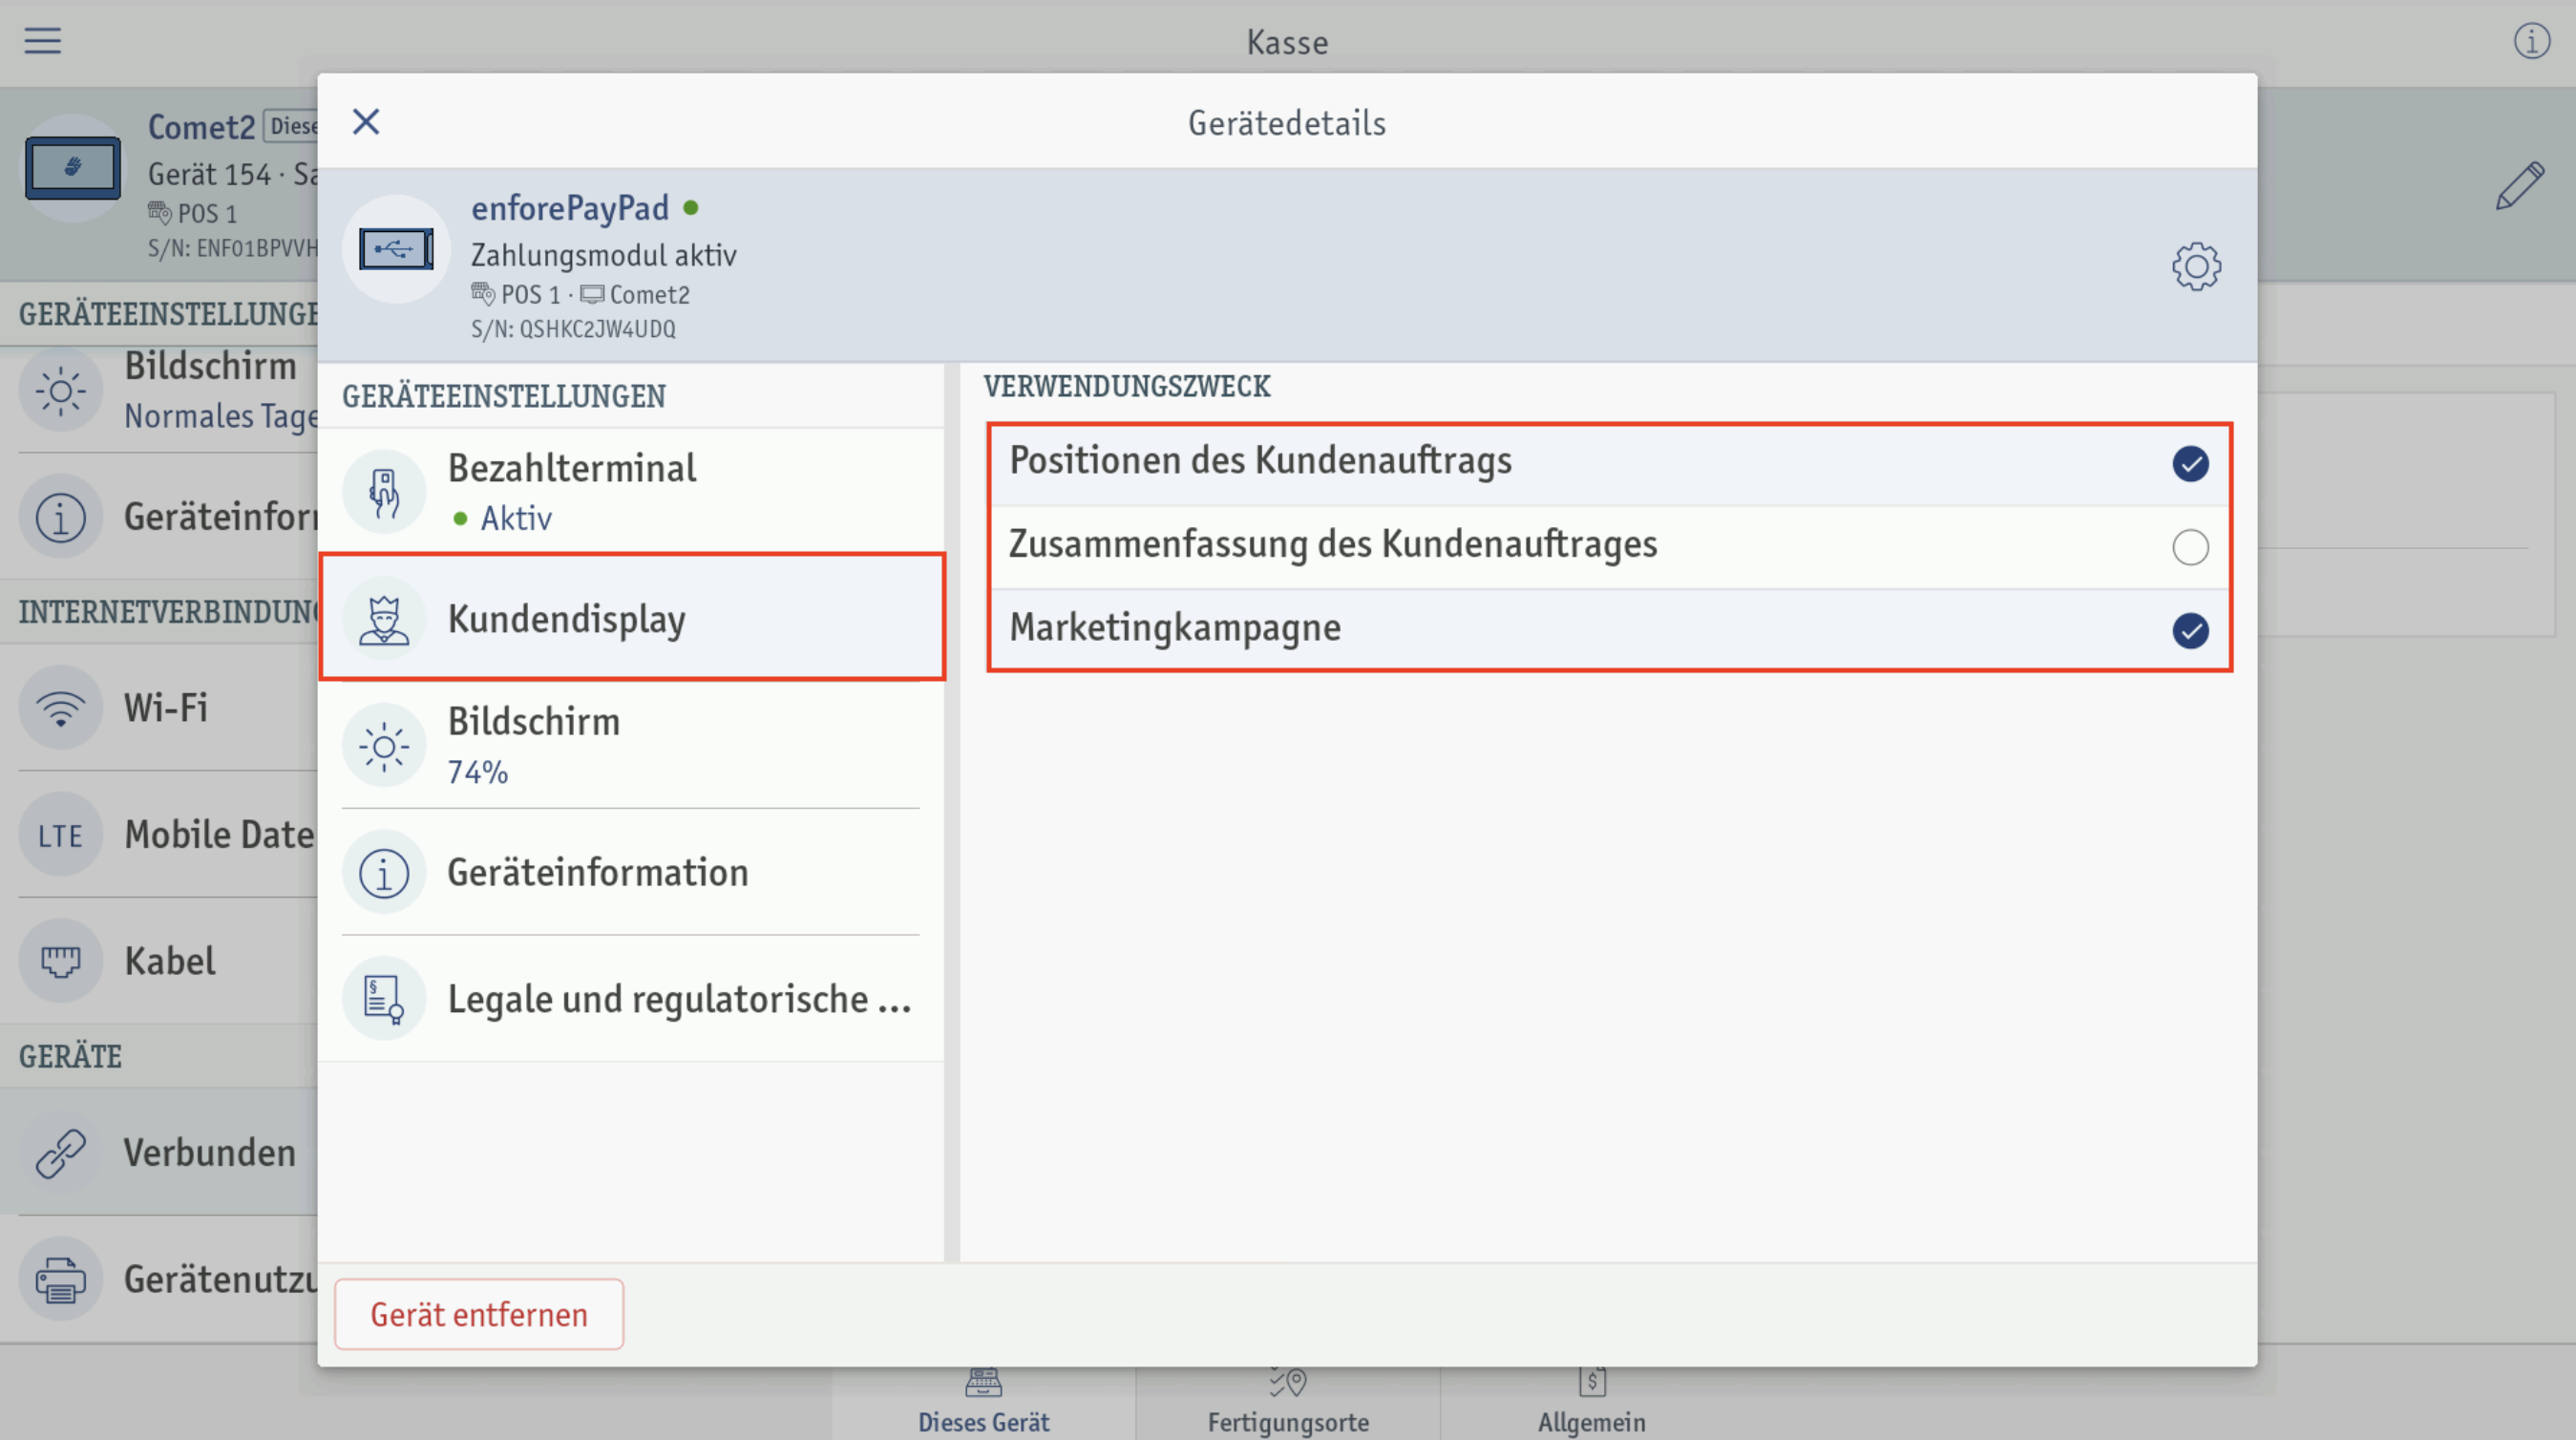
Task: Open the info icon in the Kasse header
Action: (2532, 41)
